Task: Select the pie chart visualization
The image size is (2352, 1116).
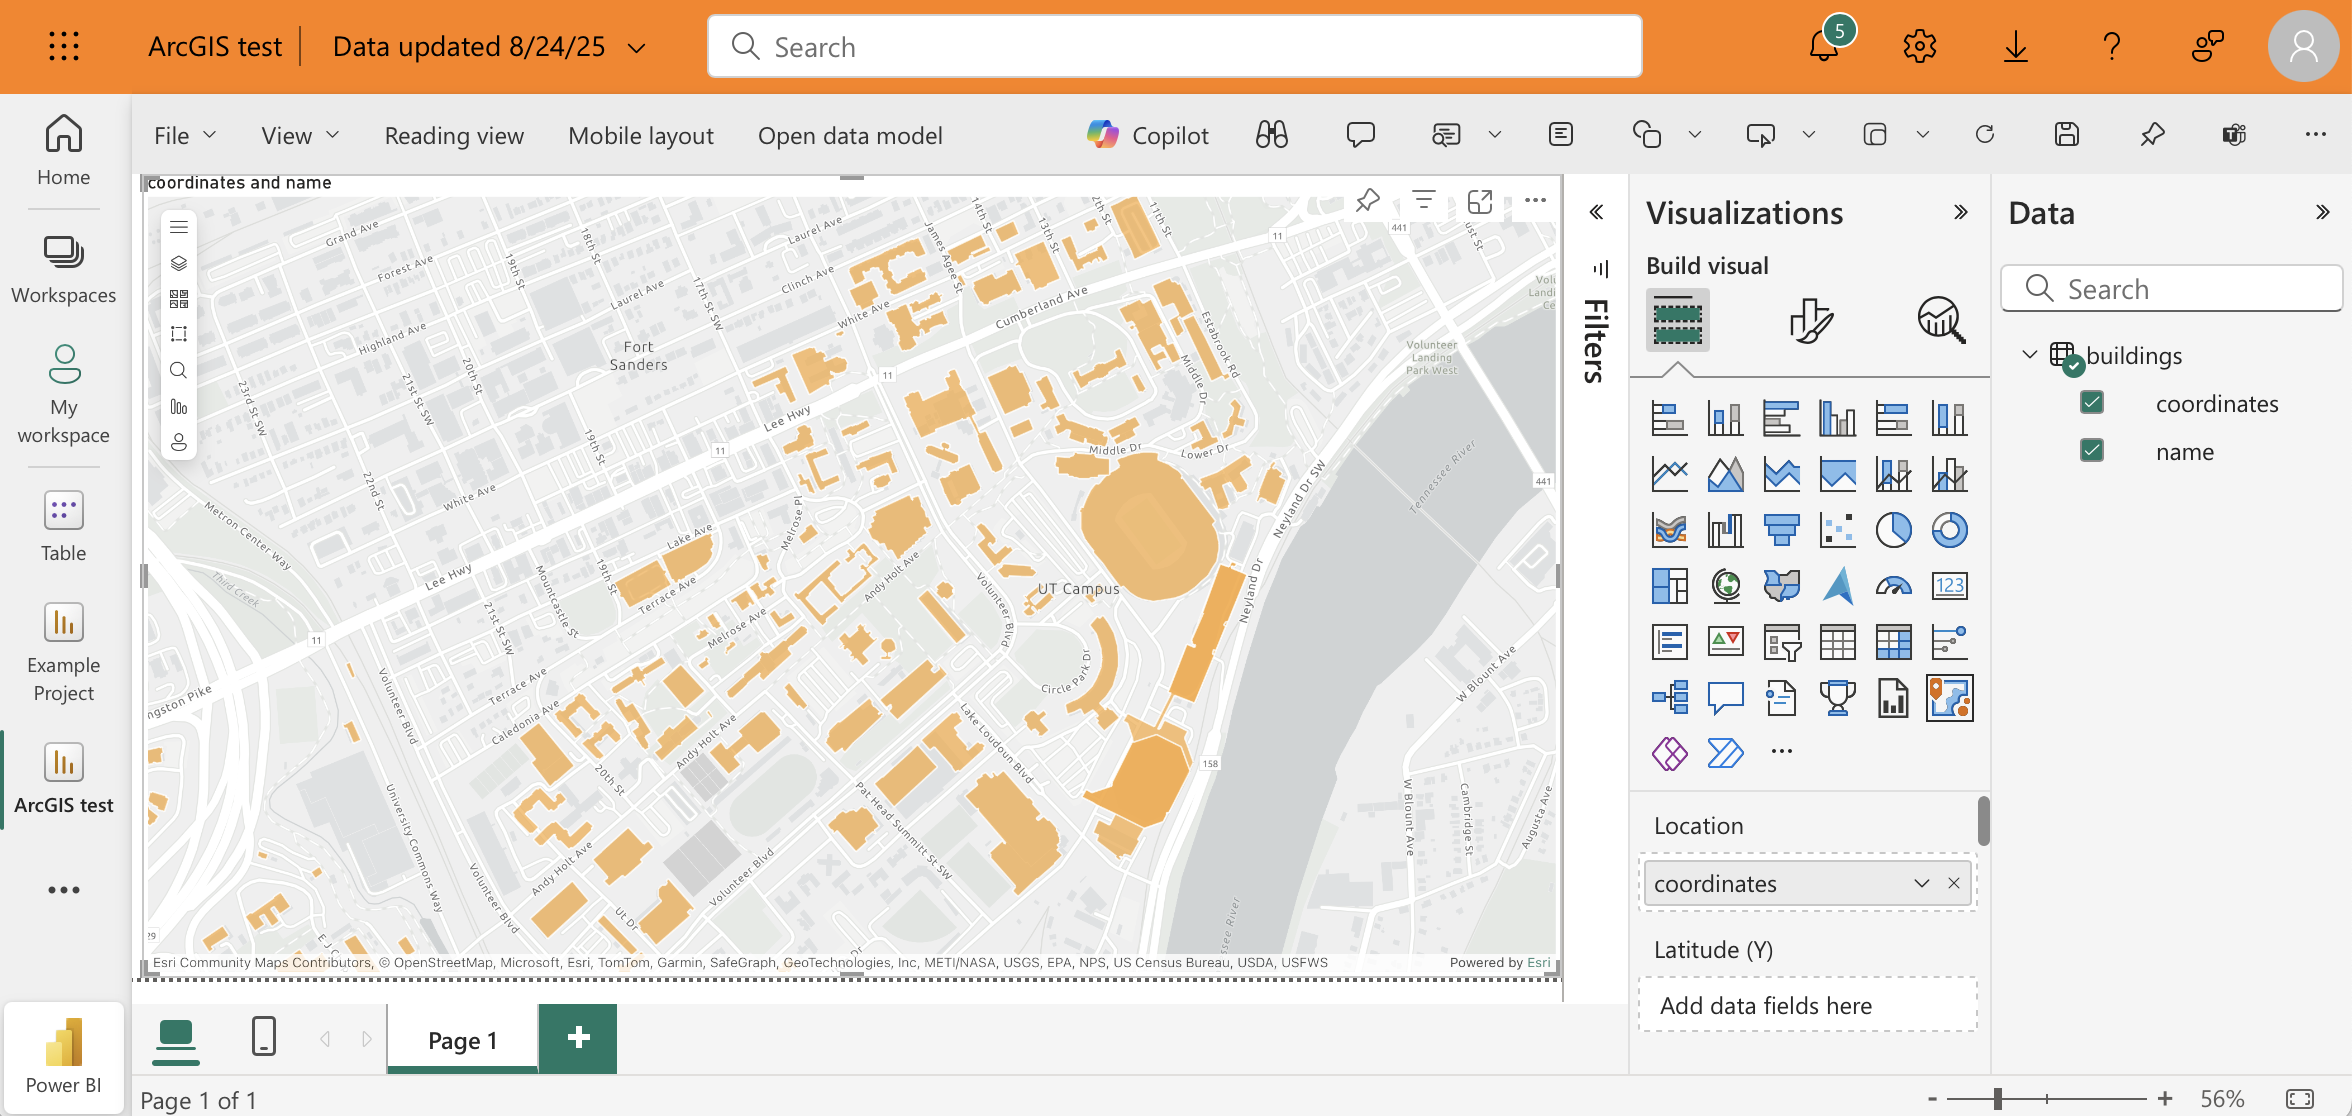Action: [x=1893, y=530]
